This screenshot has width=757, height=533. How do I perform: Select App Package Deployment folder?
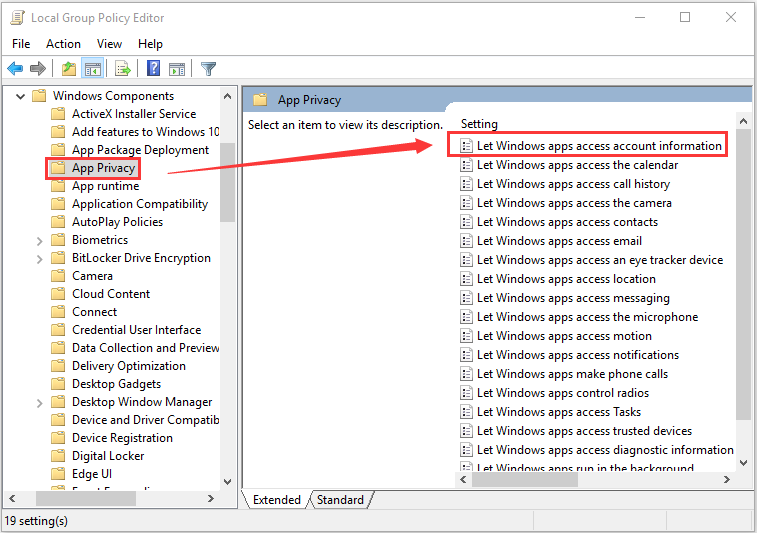140,150
